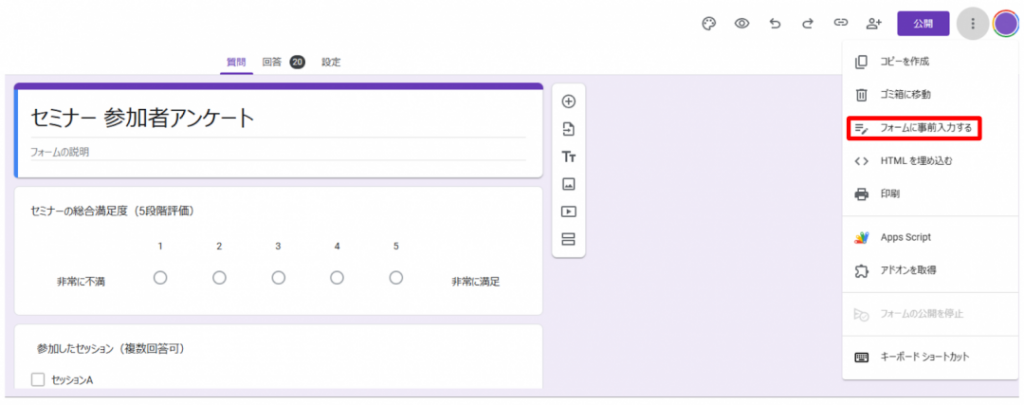Select rating 5 radio button

[x=396, y=277]
